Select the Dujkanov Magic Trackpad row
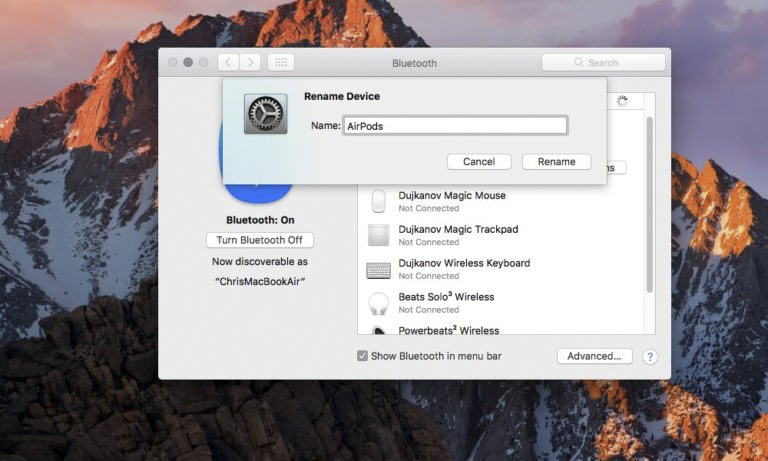Viewport: 768px width, 461px height. pos(503,235)
